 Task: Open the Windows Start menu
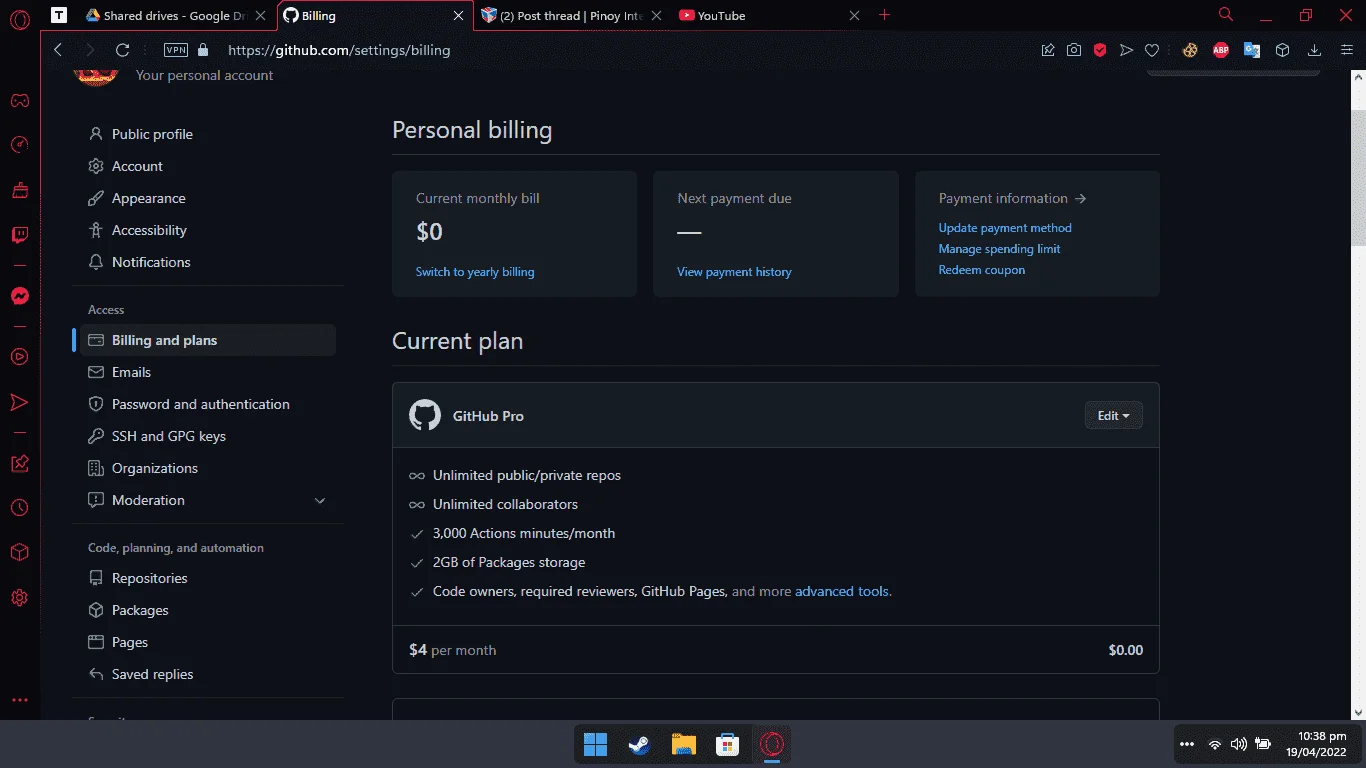(x=596, y=745)
